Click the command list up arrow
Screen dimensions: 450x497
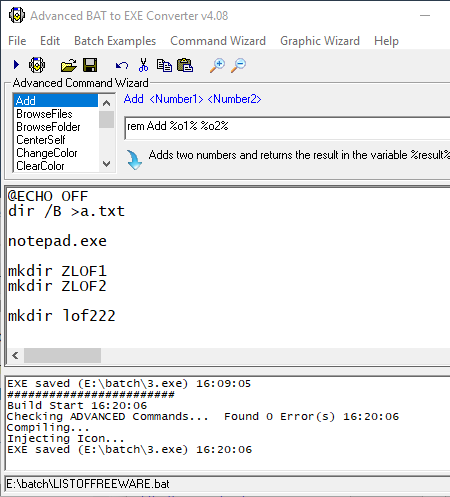[107, 103]
